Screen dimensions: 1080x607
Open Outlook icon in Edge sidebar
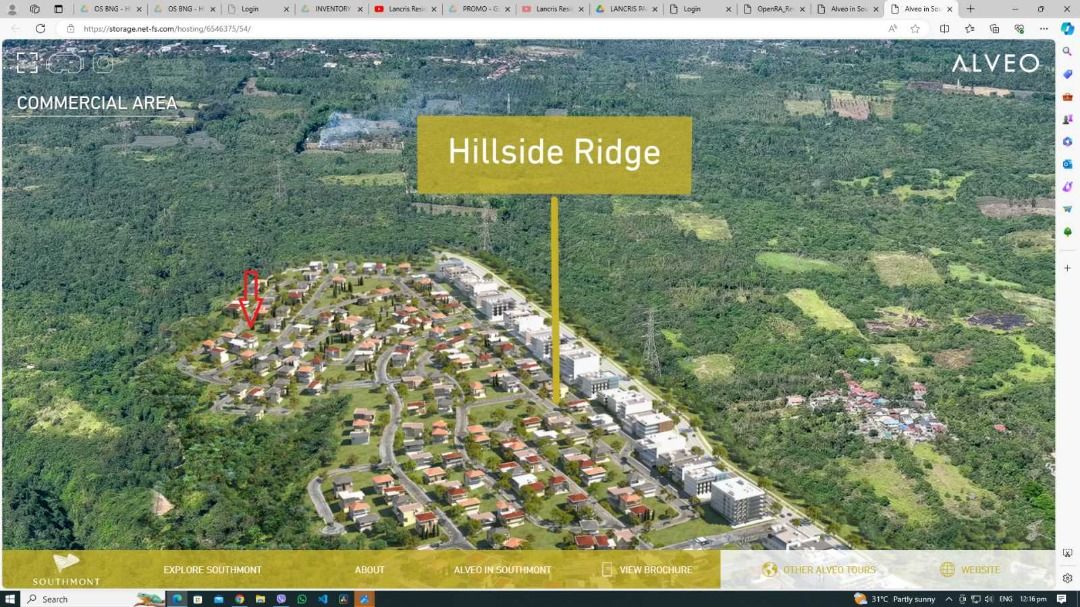[1068, 164]
